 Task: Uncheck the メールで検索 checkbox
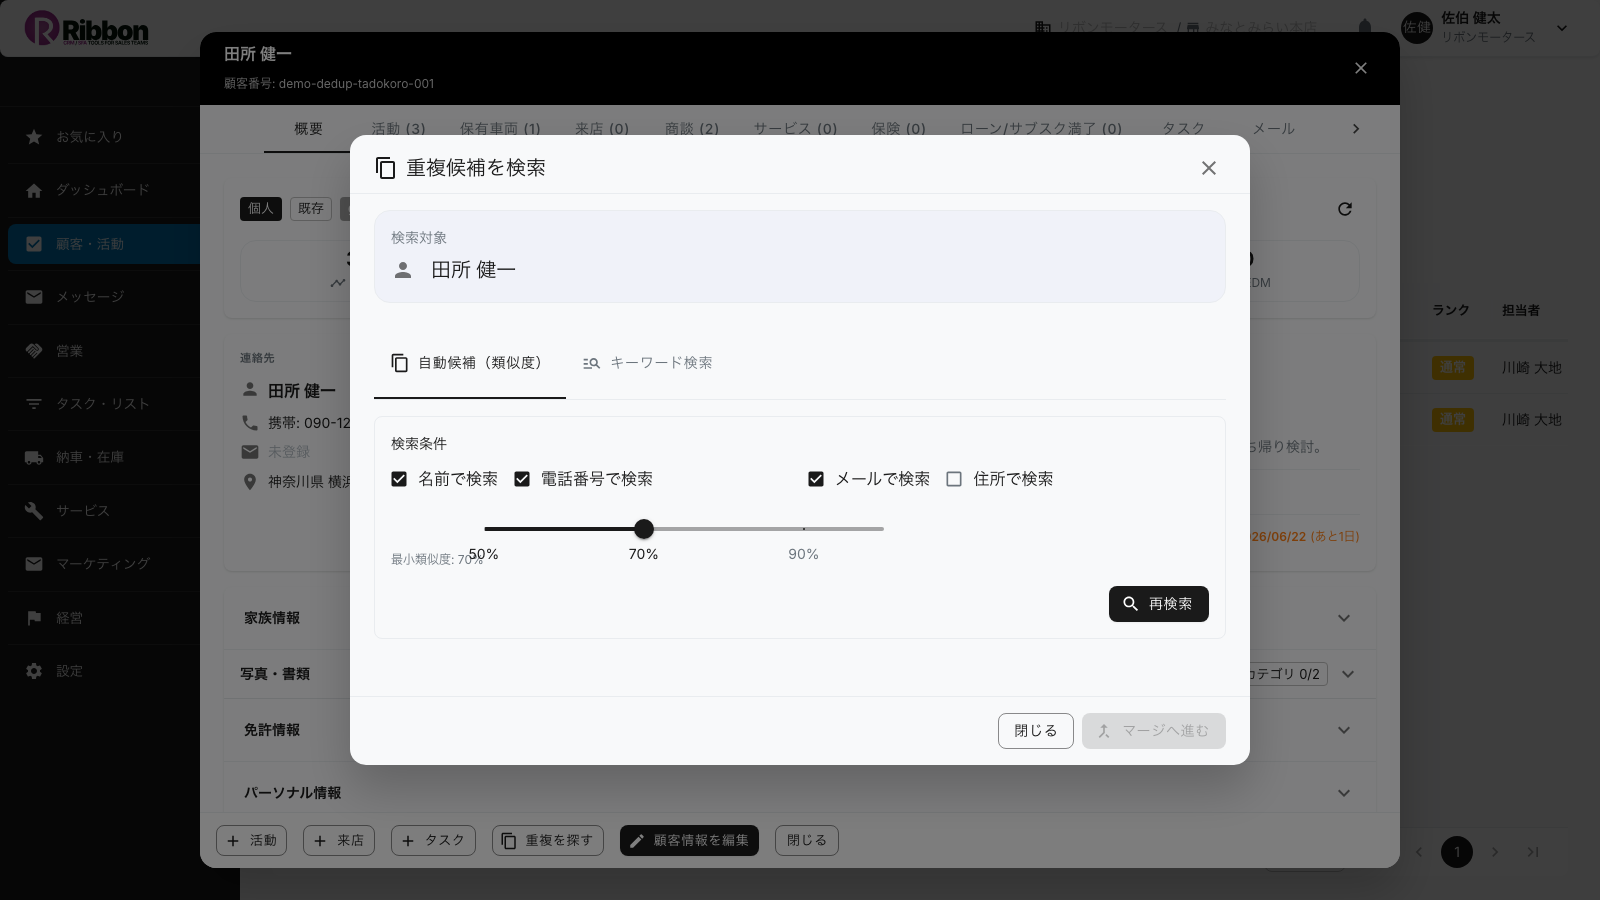(x=816, y=479)
